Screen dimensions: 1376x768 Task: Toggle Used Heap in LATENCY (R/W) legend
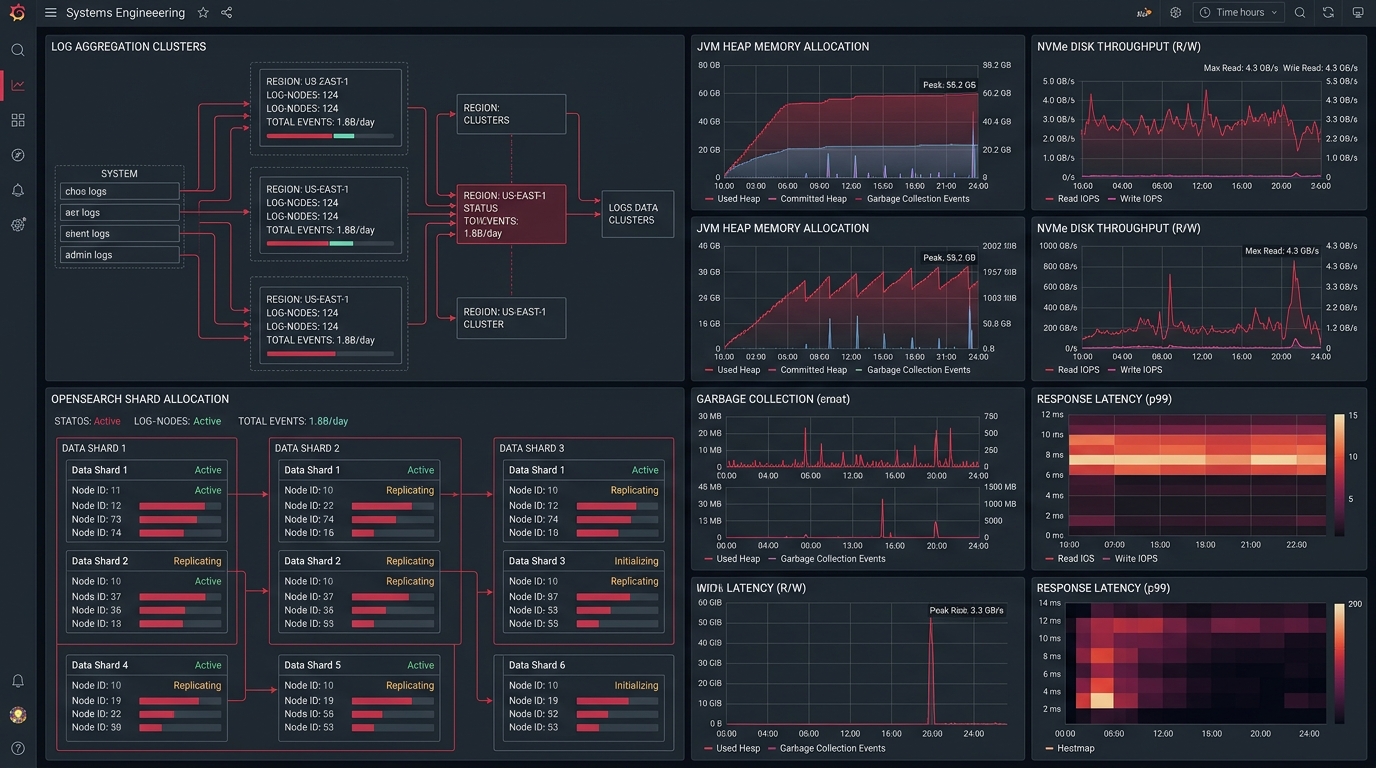[732, 748]
